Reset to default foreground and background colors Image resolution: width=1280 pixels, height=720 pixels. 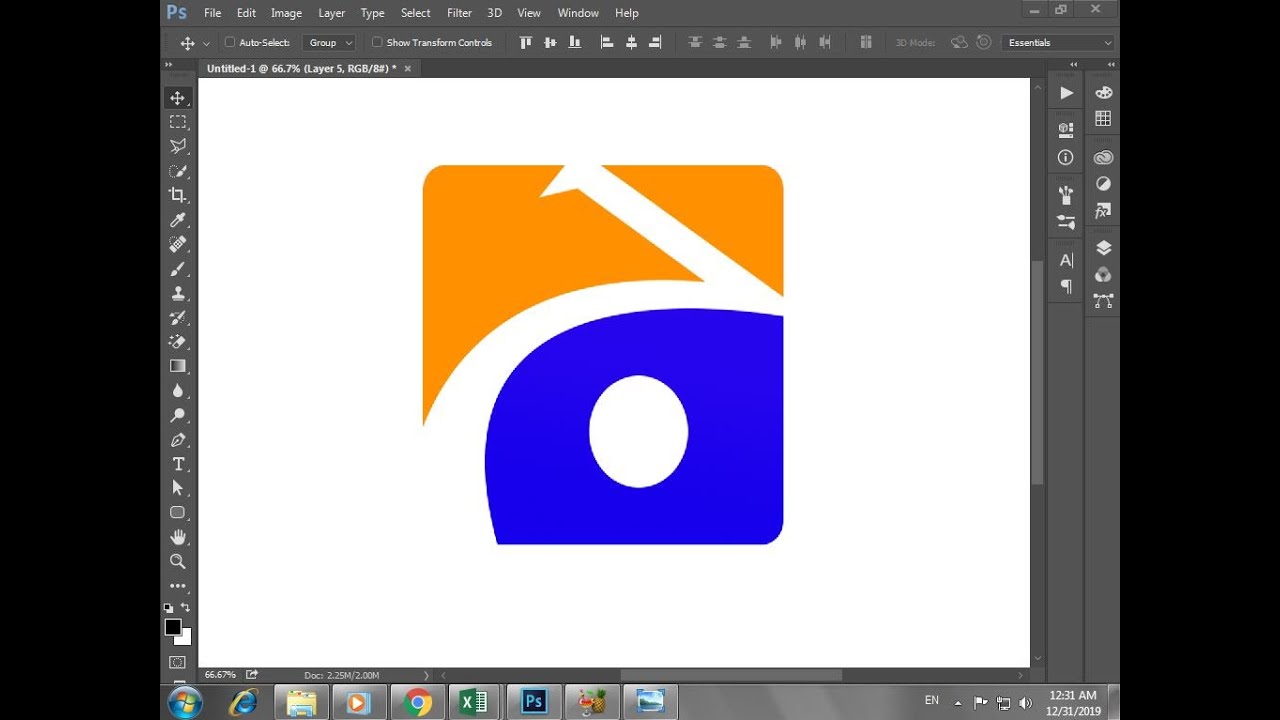point(168,608)
